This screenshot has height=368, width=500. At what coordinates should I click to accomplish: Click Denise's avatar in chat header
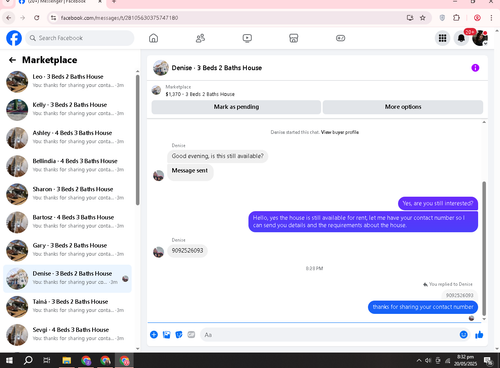tap(161, 68)
